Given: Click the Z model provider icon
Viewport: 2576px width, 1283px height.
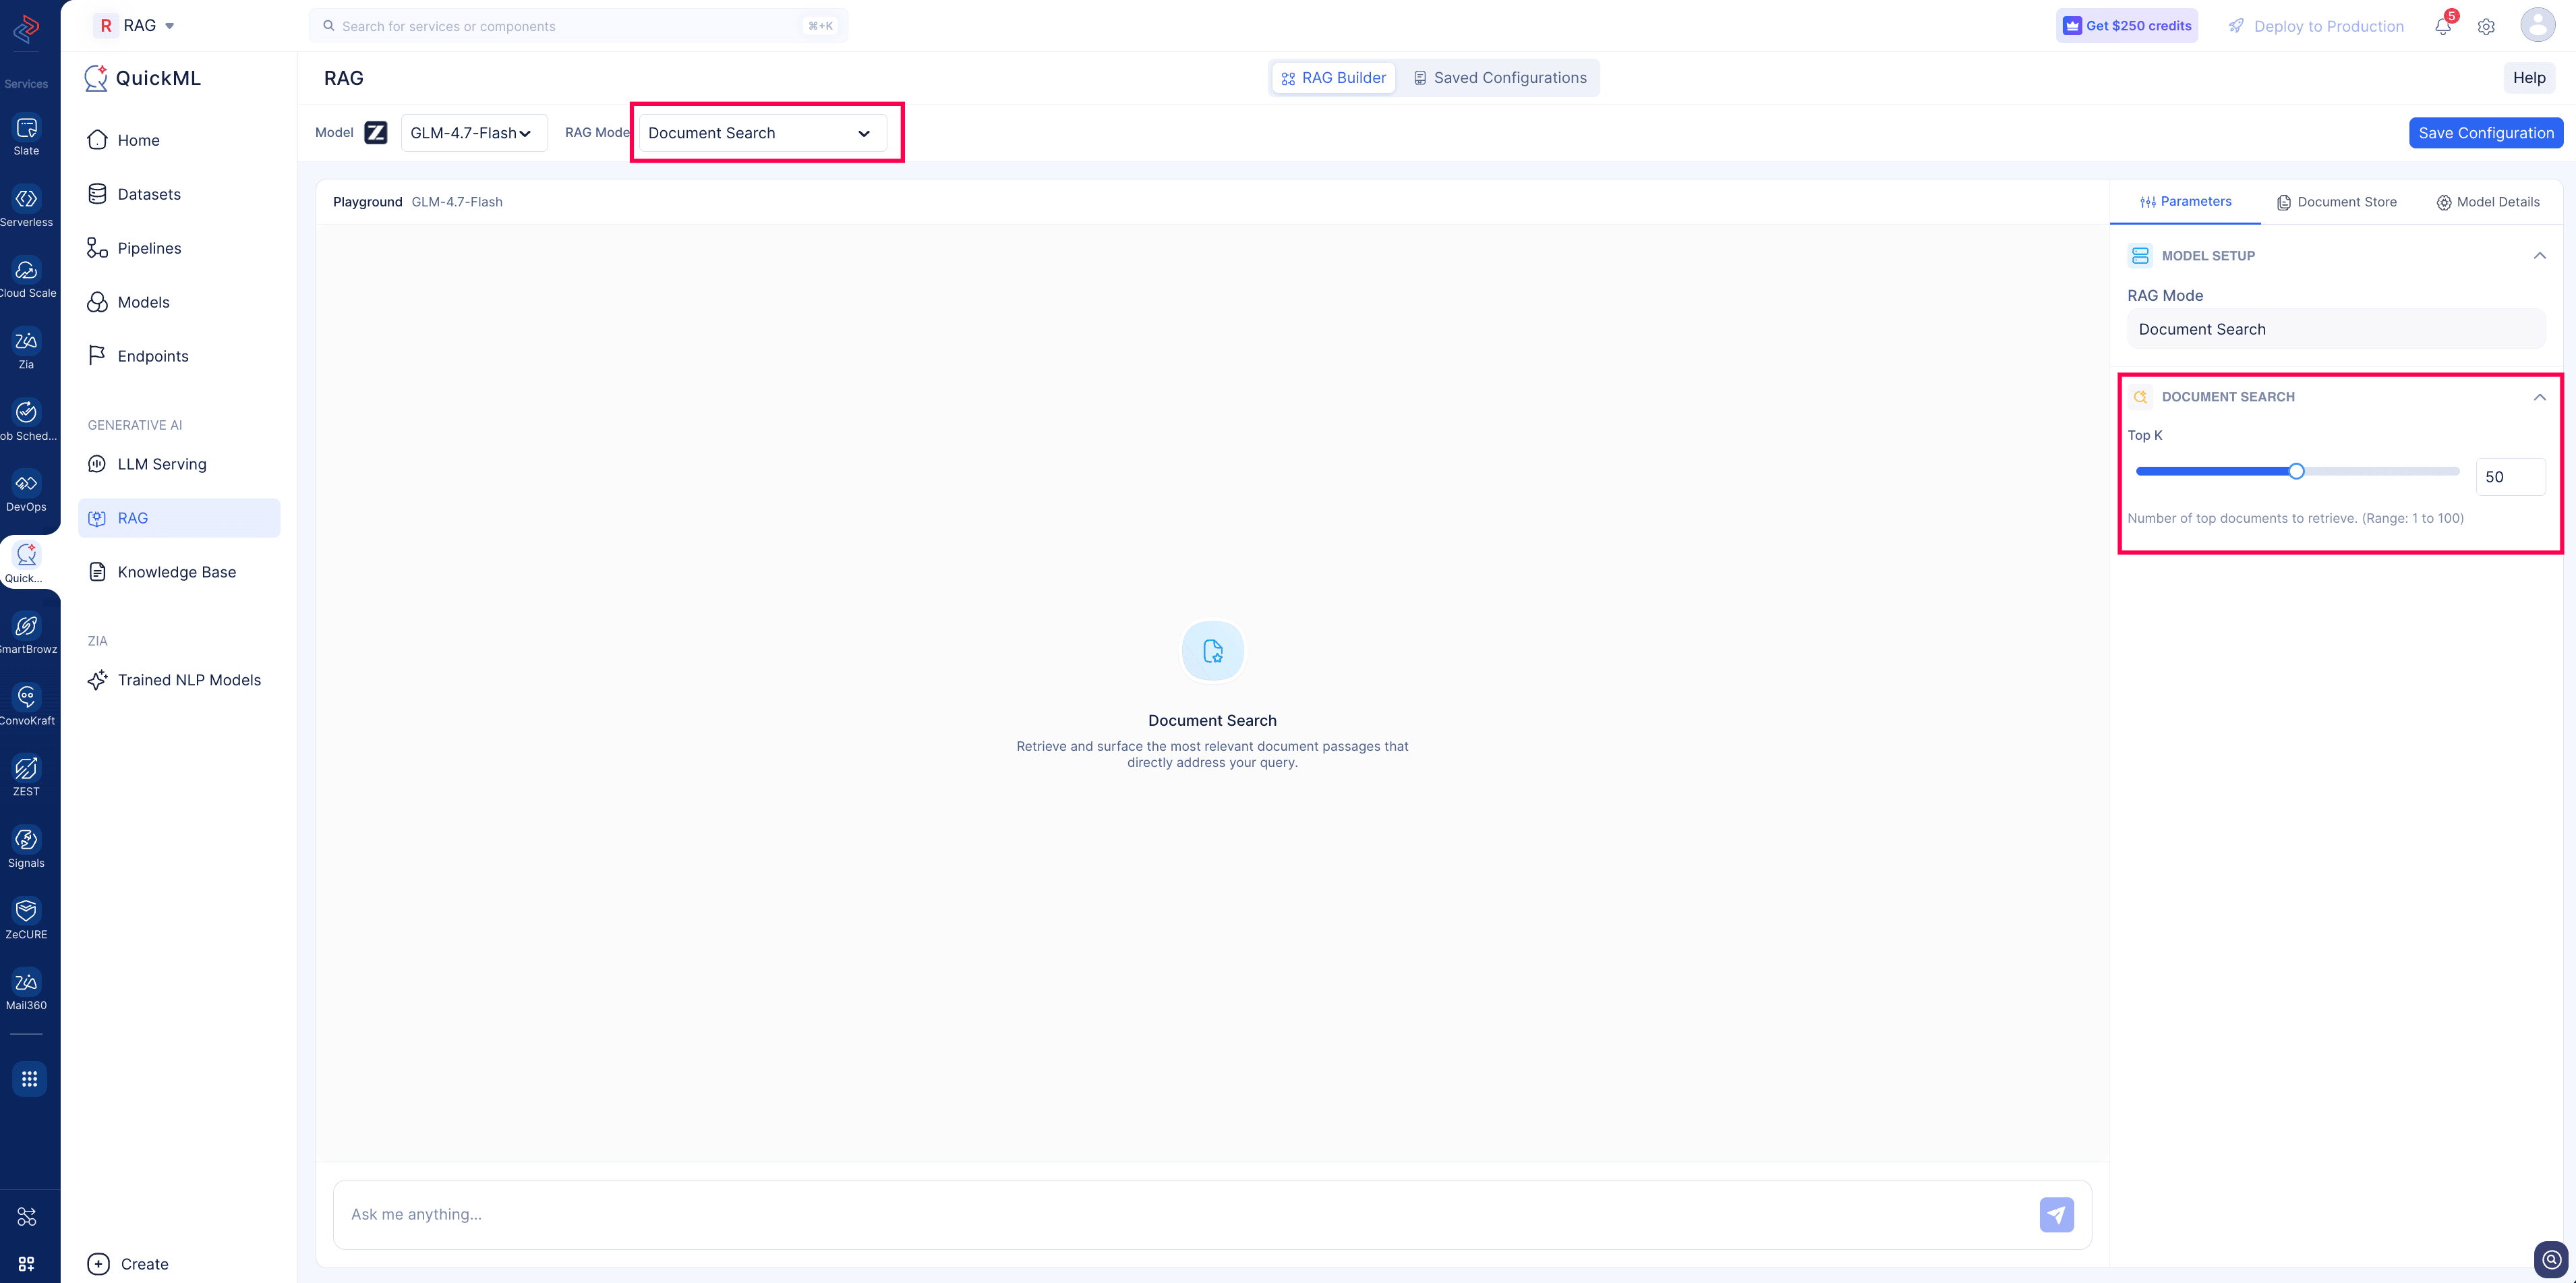Looking at the screenshot, I should coord(376,133).
